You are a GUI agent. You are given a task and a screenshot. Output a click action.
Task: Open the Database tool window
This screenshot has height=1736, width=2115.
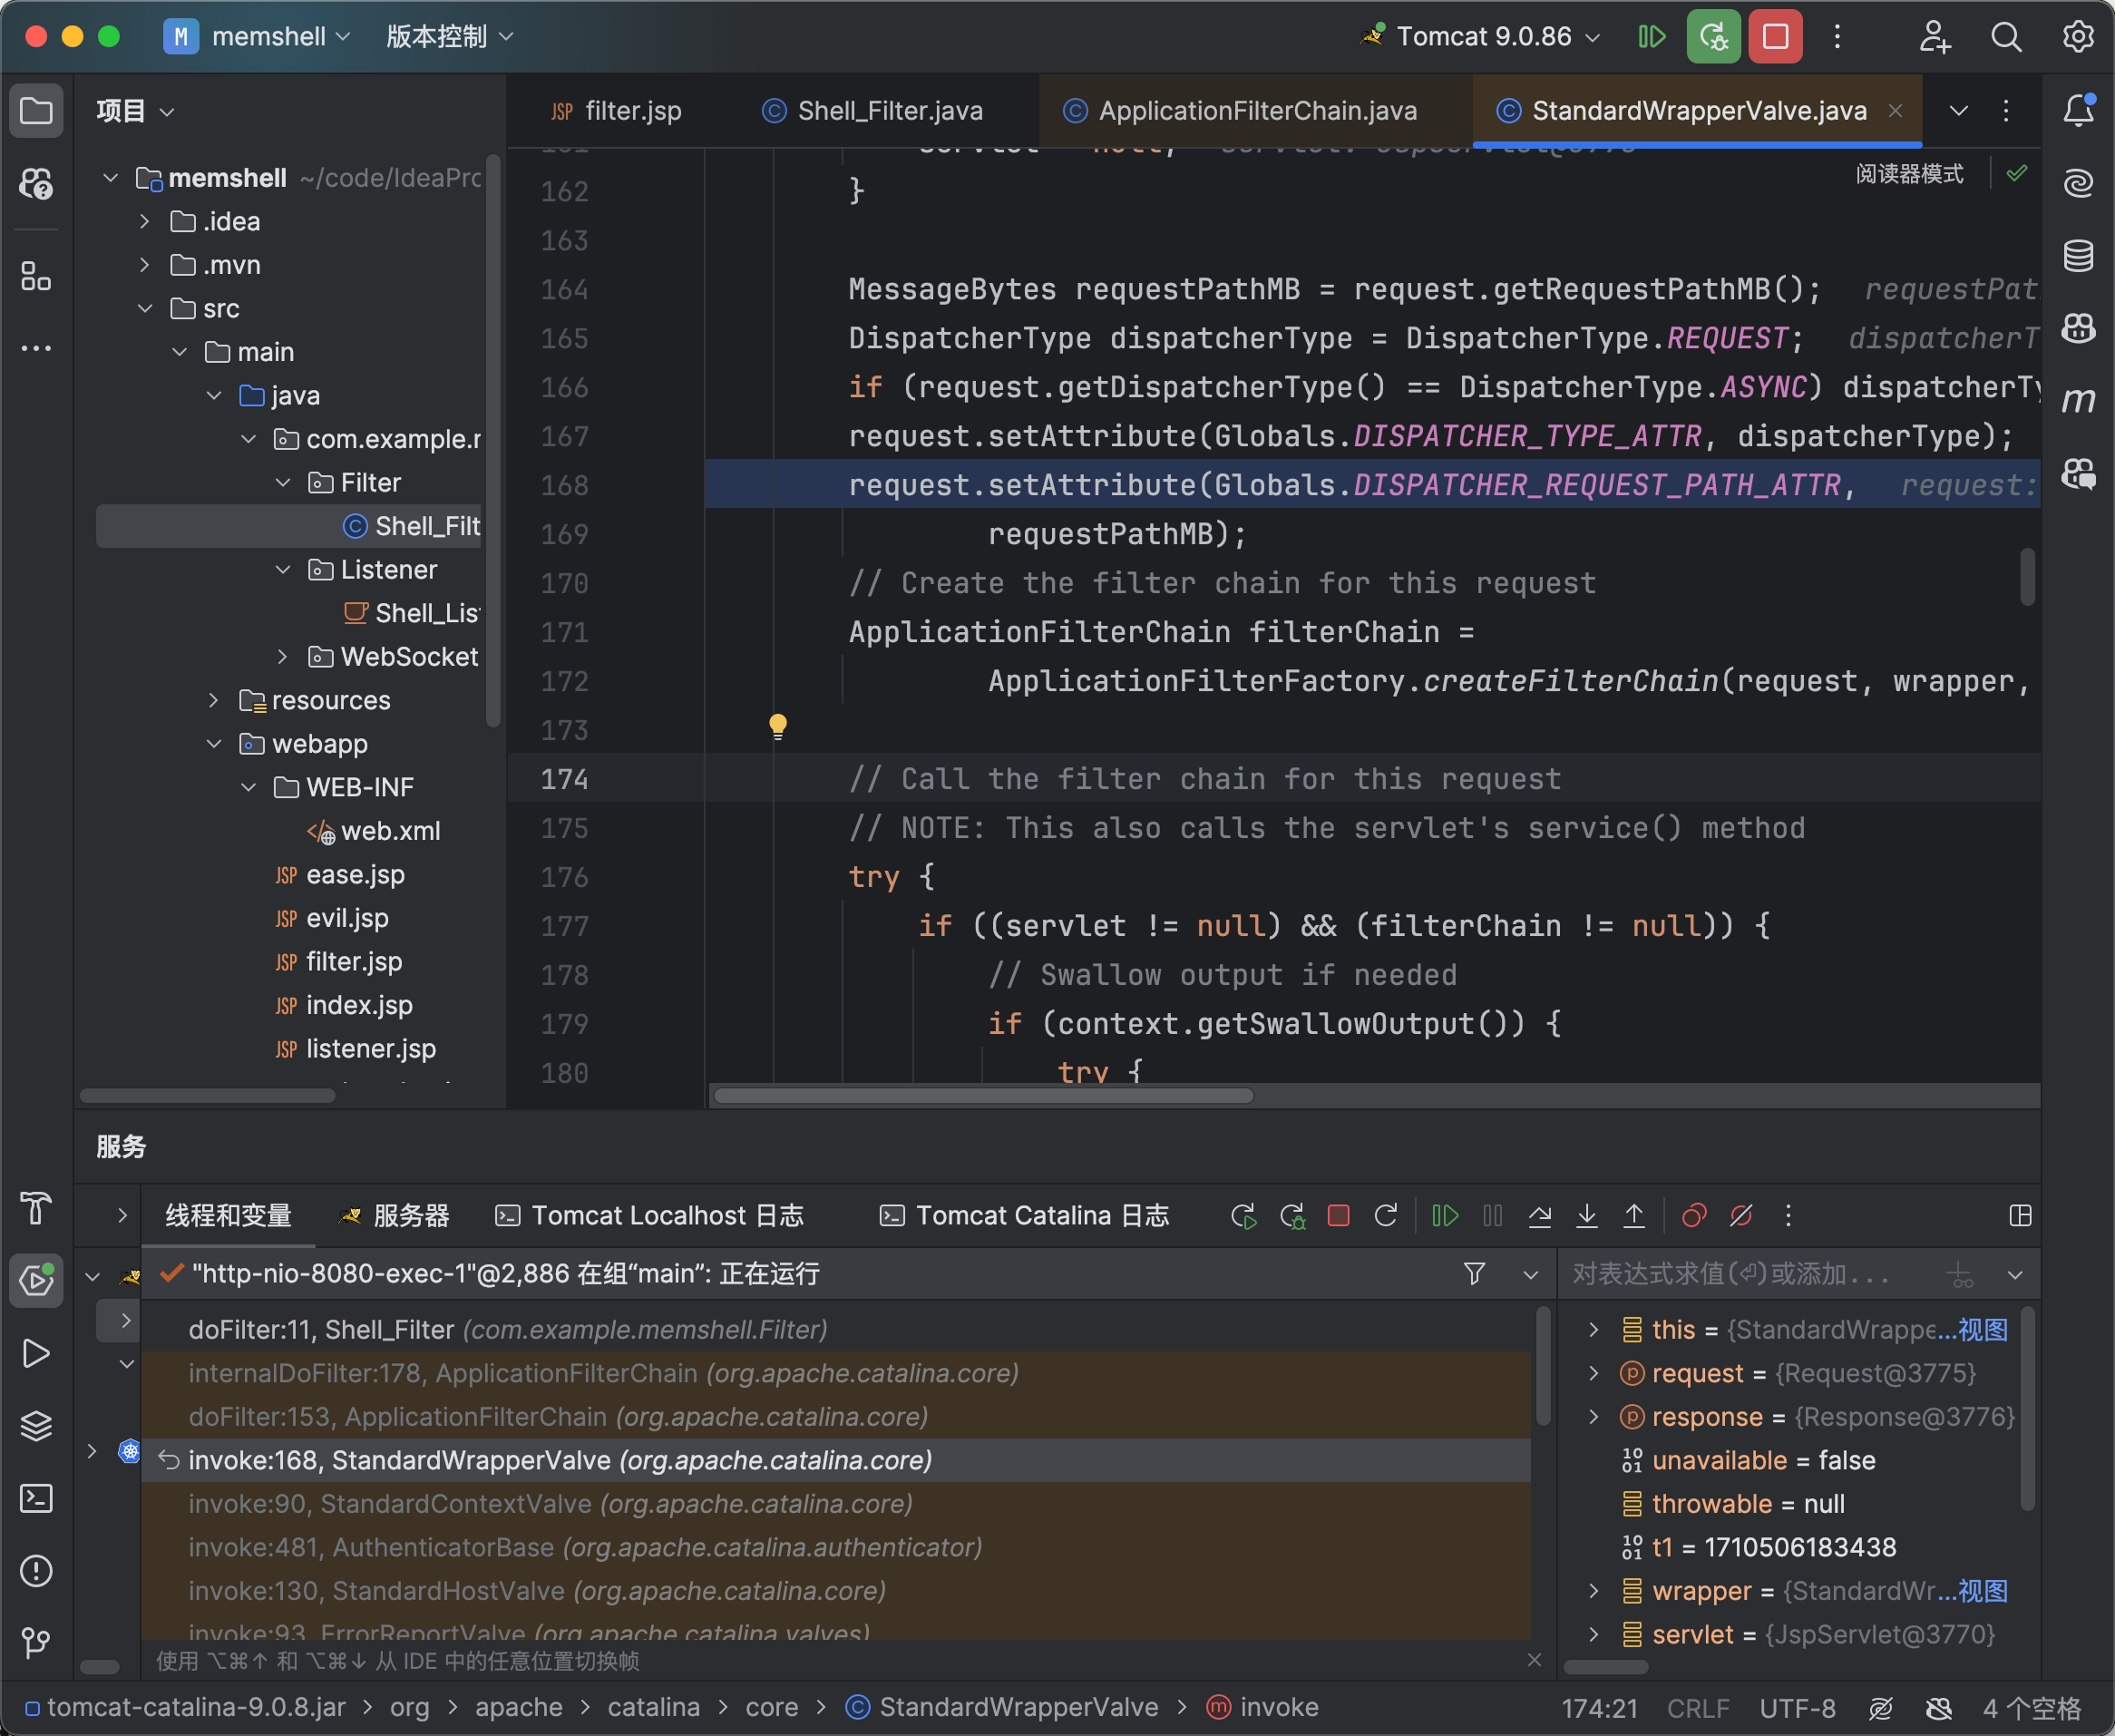[2078, 255]
